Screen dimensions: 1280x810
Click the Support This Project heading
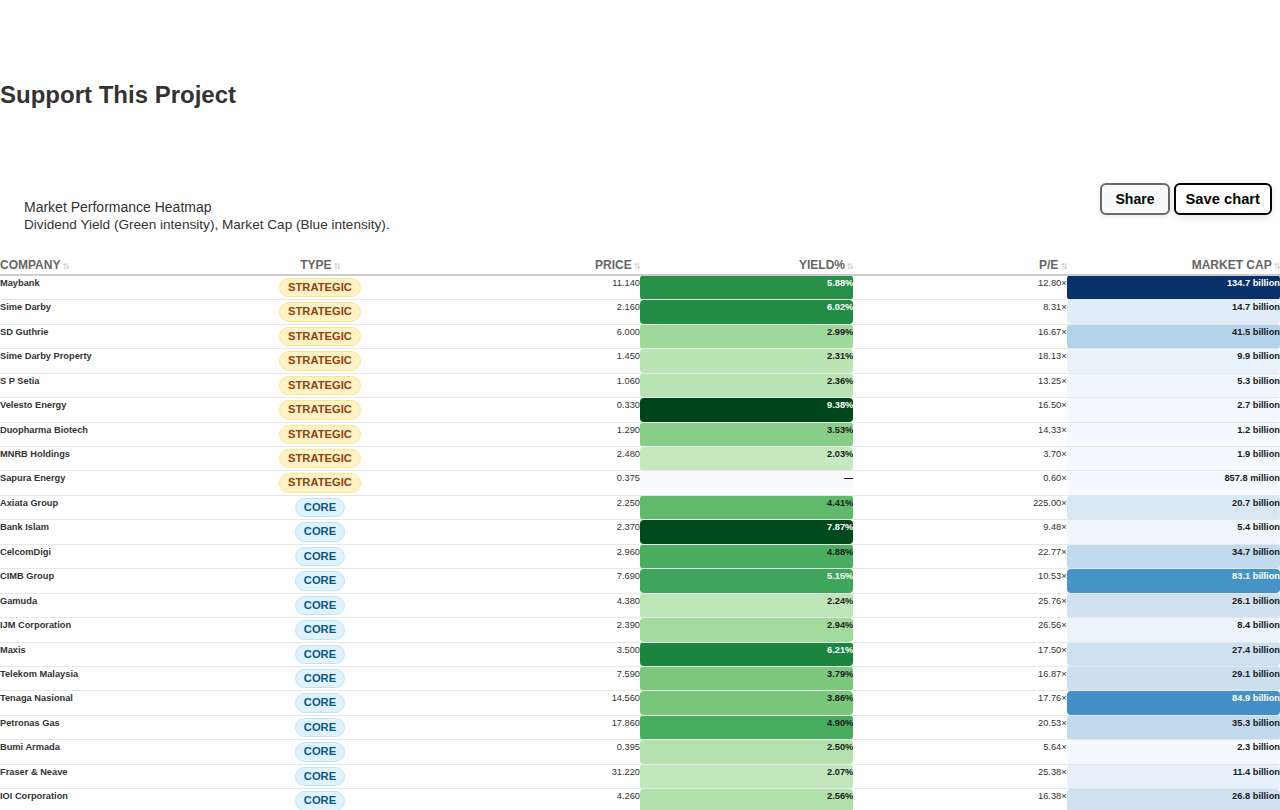coord(118,95)
